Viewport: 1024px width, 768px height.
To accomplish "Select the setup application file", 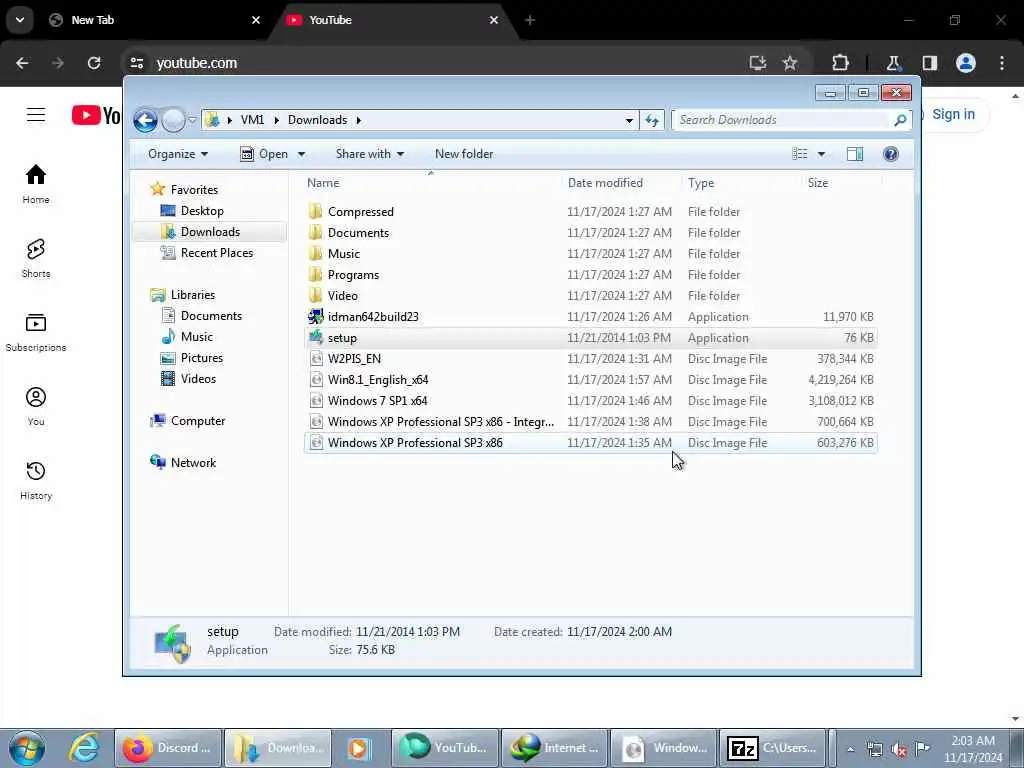I will click(591, 338).
